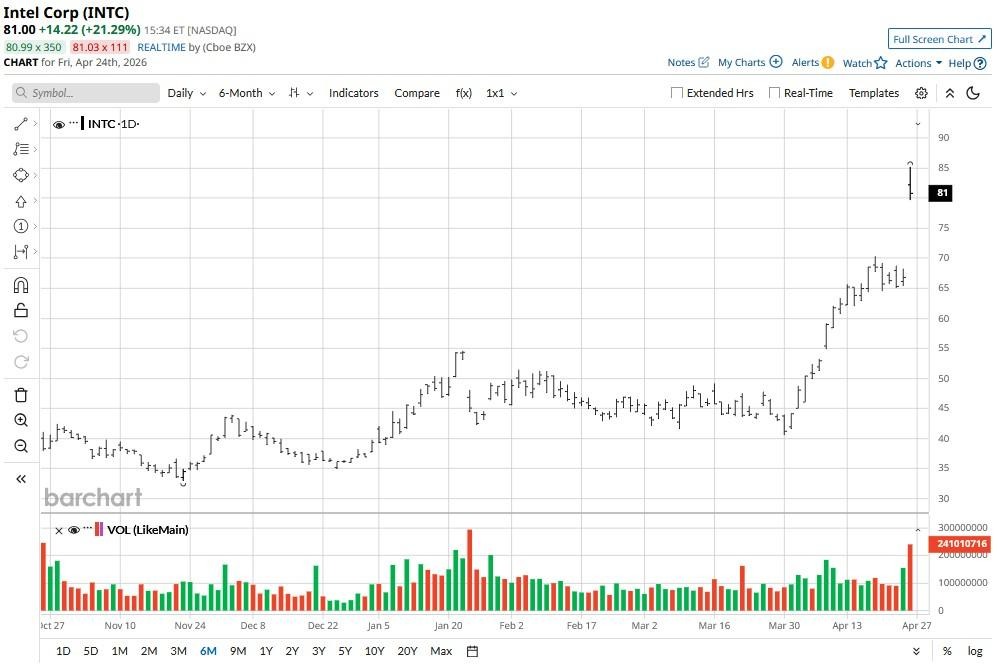The width and height of the screenshot is (998, 667).
Task: Delete drawings with the trash icon
Action: 21,395
